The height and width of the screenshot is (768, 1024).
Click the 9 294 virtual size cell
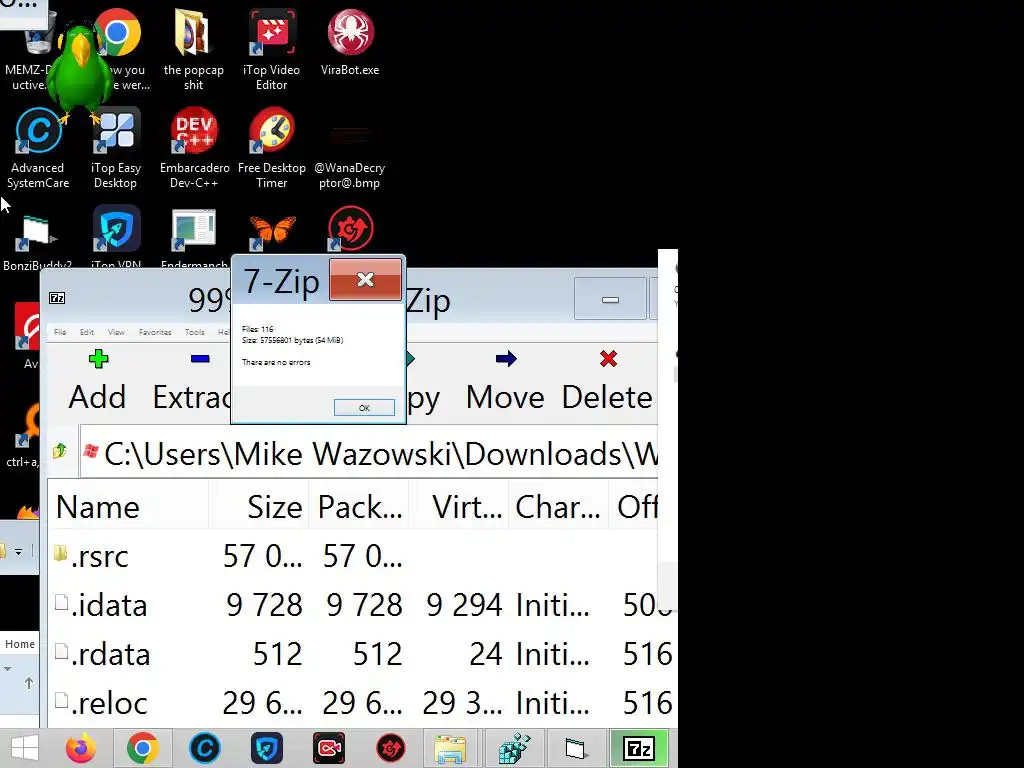(464, 605)
